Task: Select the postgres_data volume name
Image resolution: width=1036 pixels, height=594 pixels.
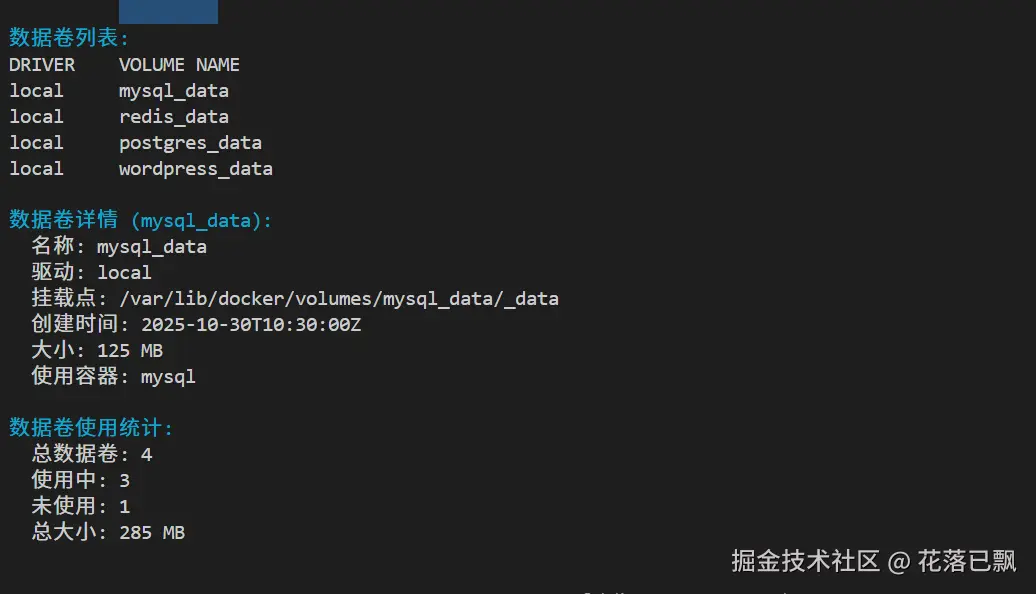Action: [190, 143]
